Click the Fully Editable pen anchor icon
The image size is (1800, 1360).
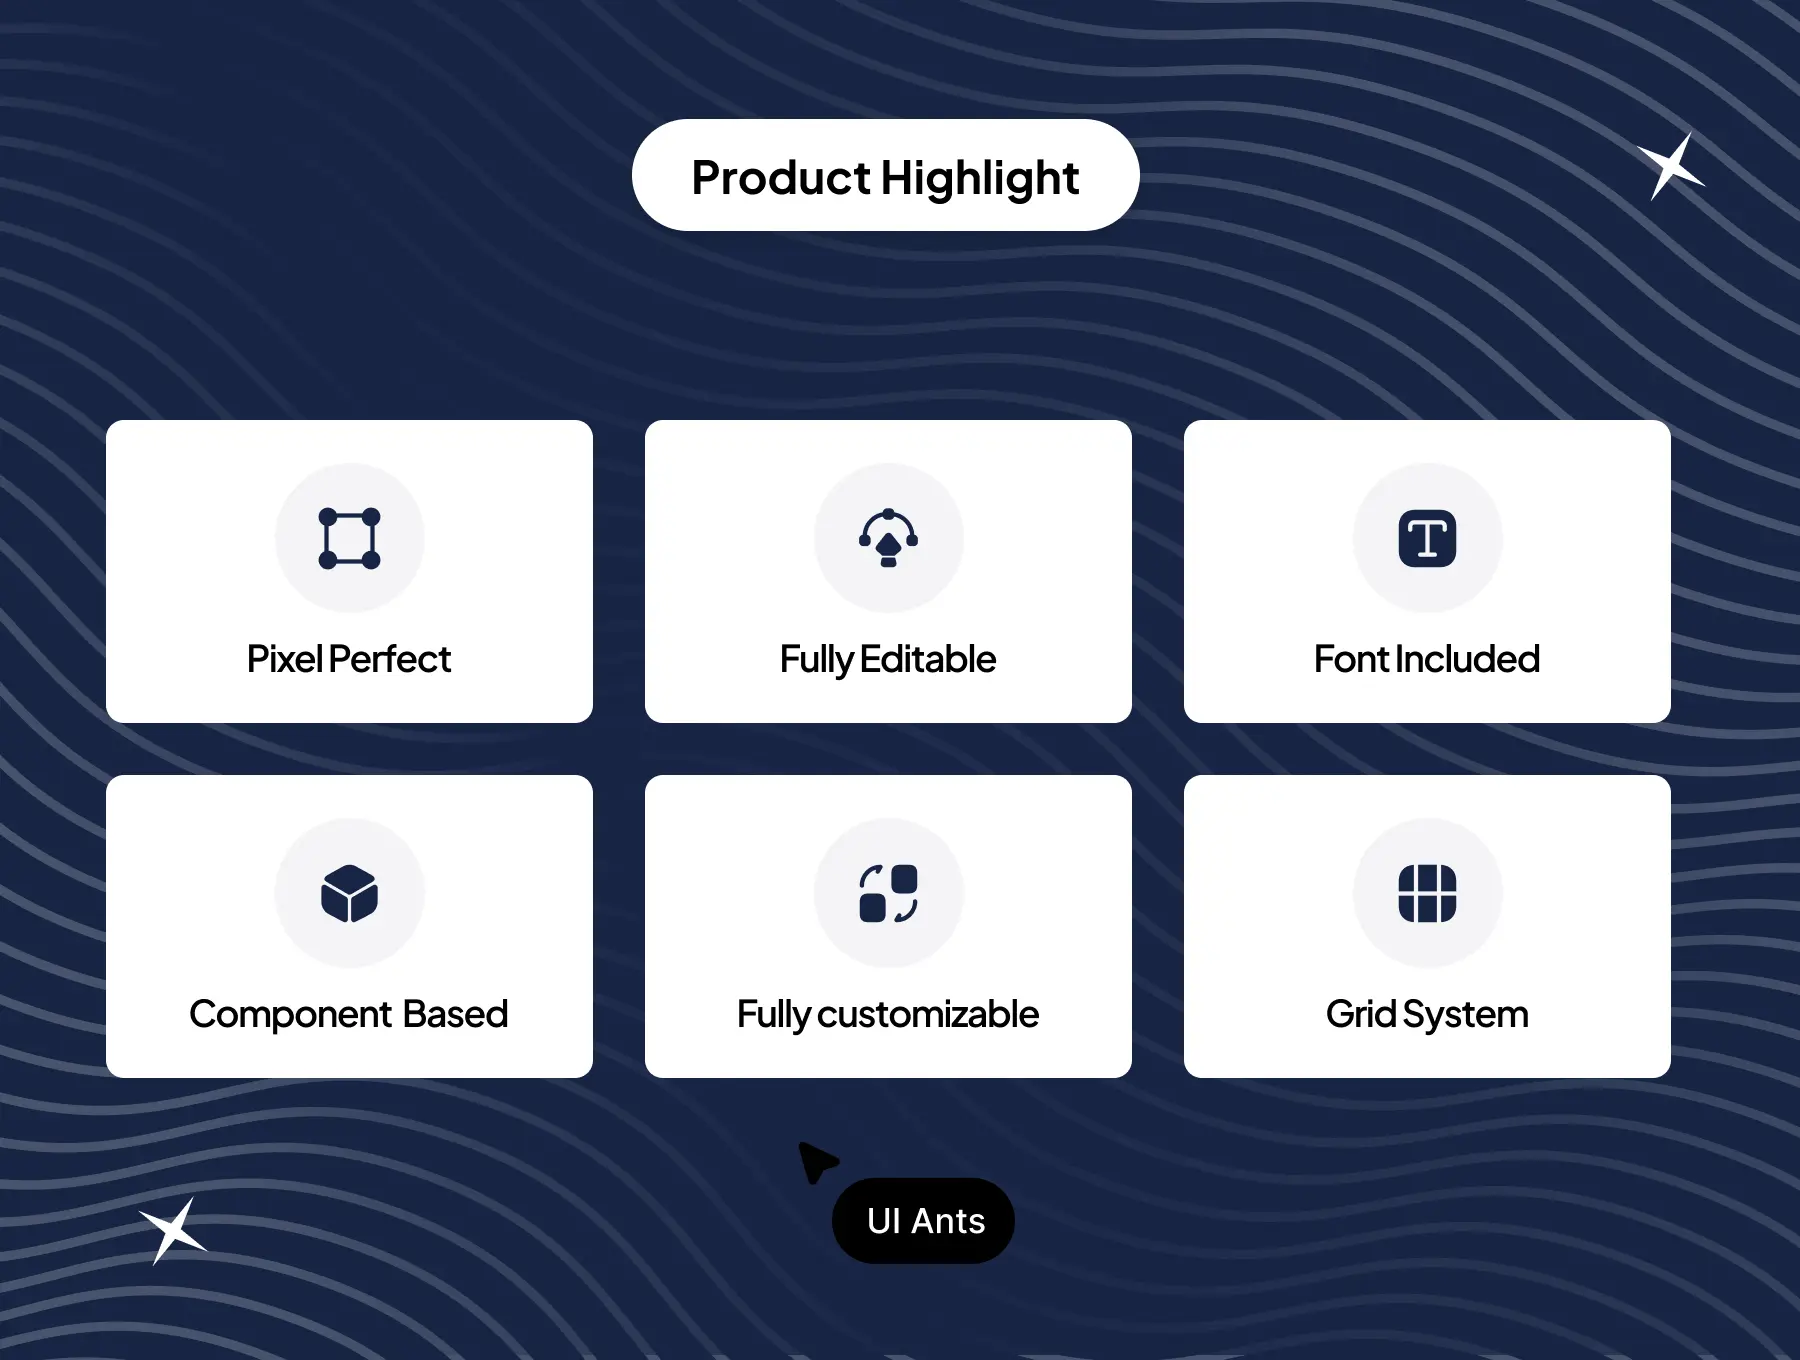tap(888, 538)
